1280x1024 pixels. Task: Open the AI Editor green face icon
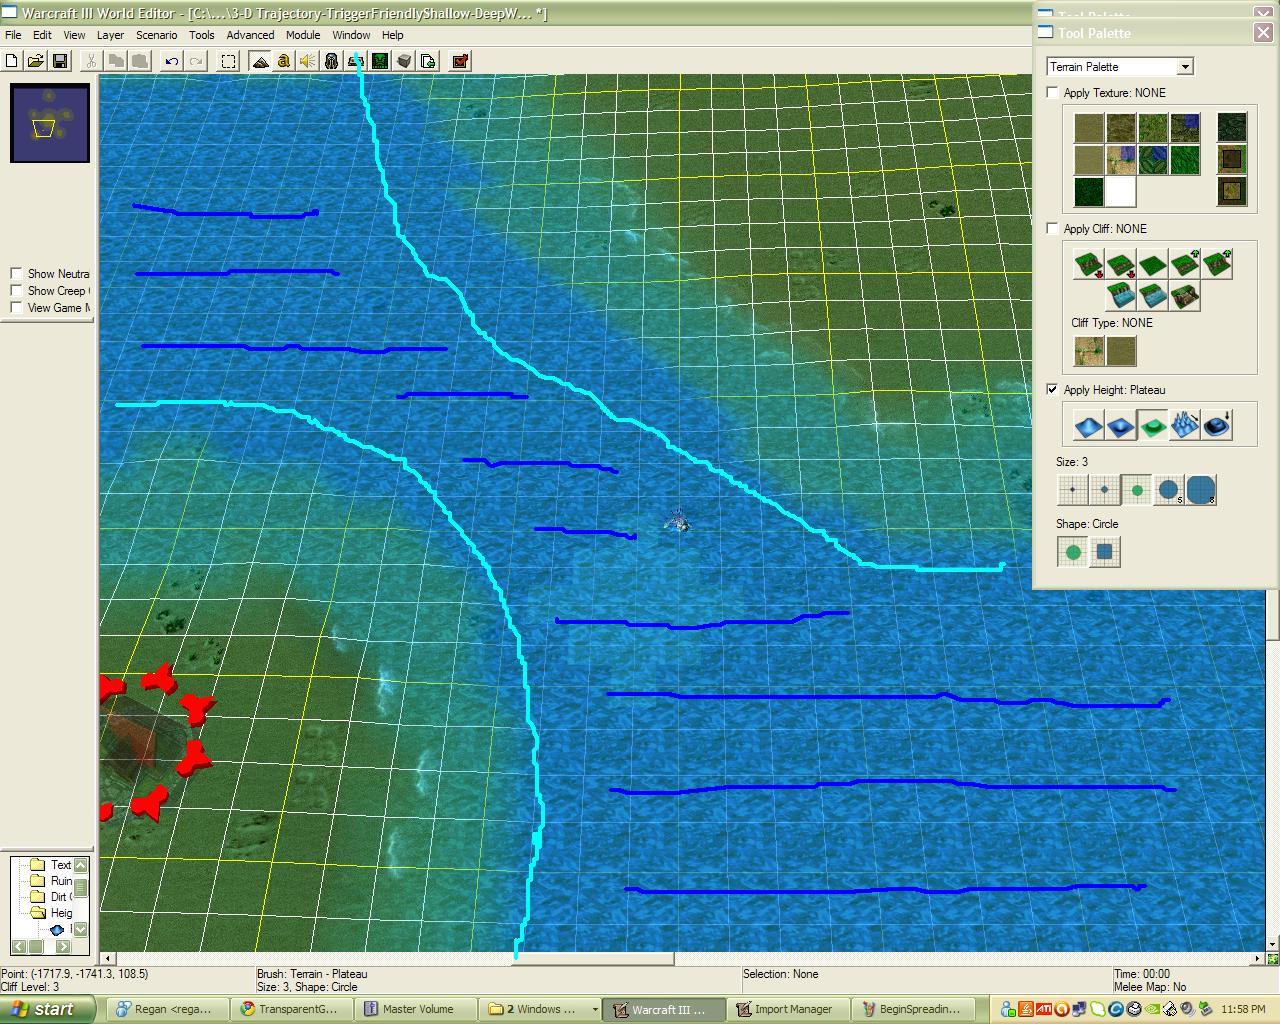[x=380, y=61]
